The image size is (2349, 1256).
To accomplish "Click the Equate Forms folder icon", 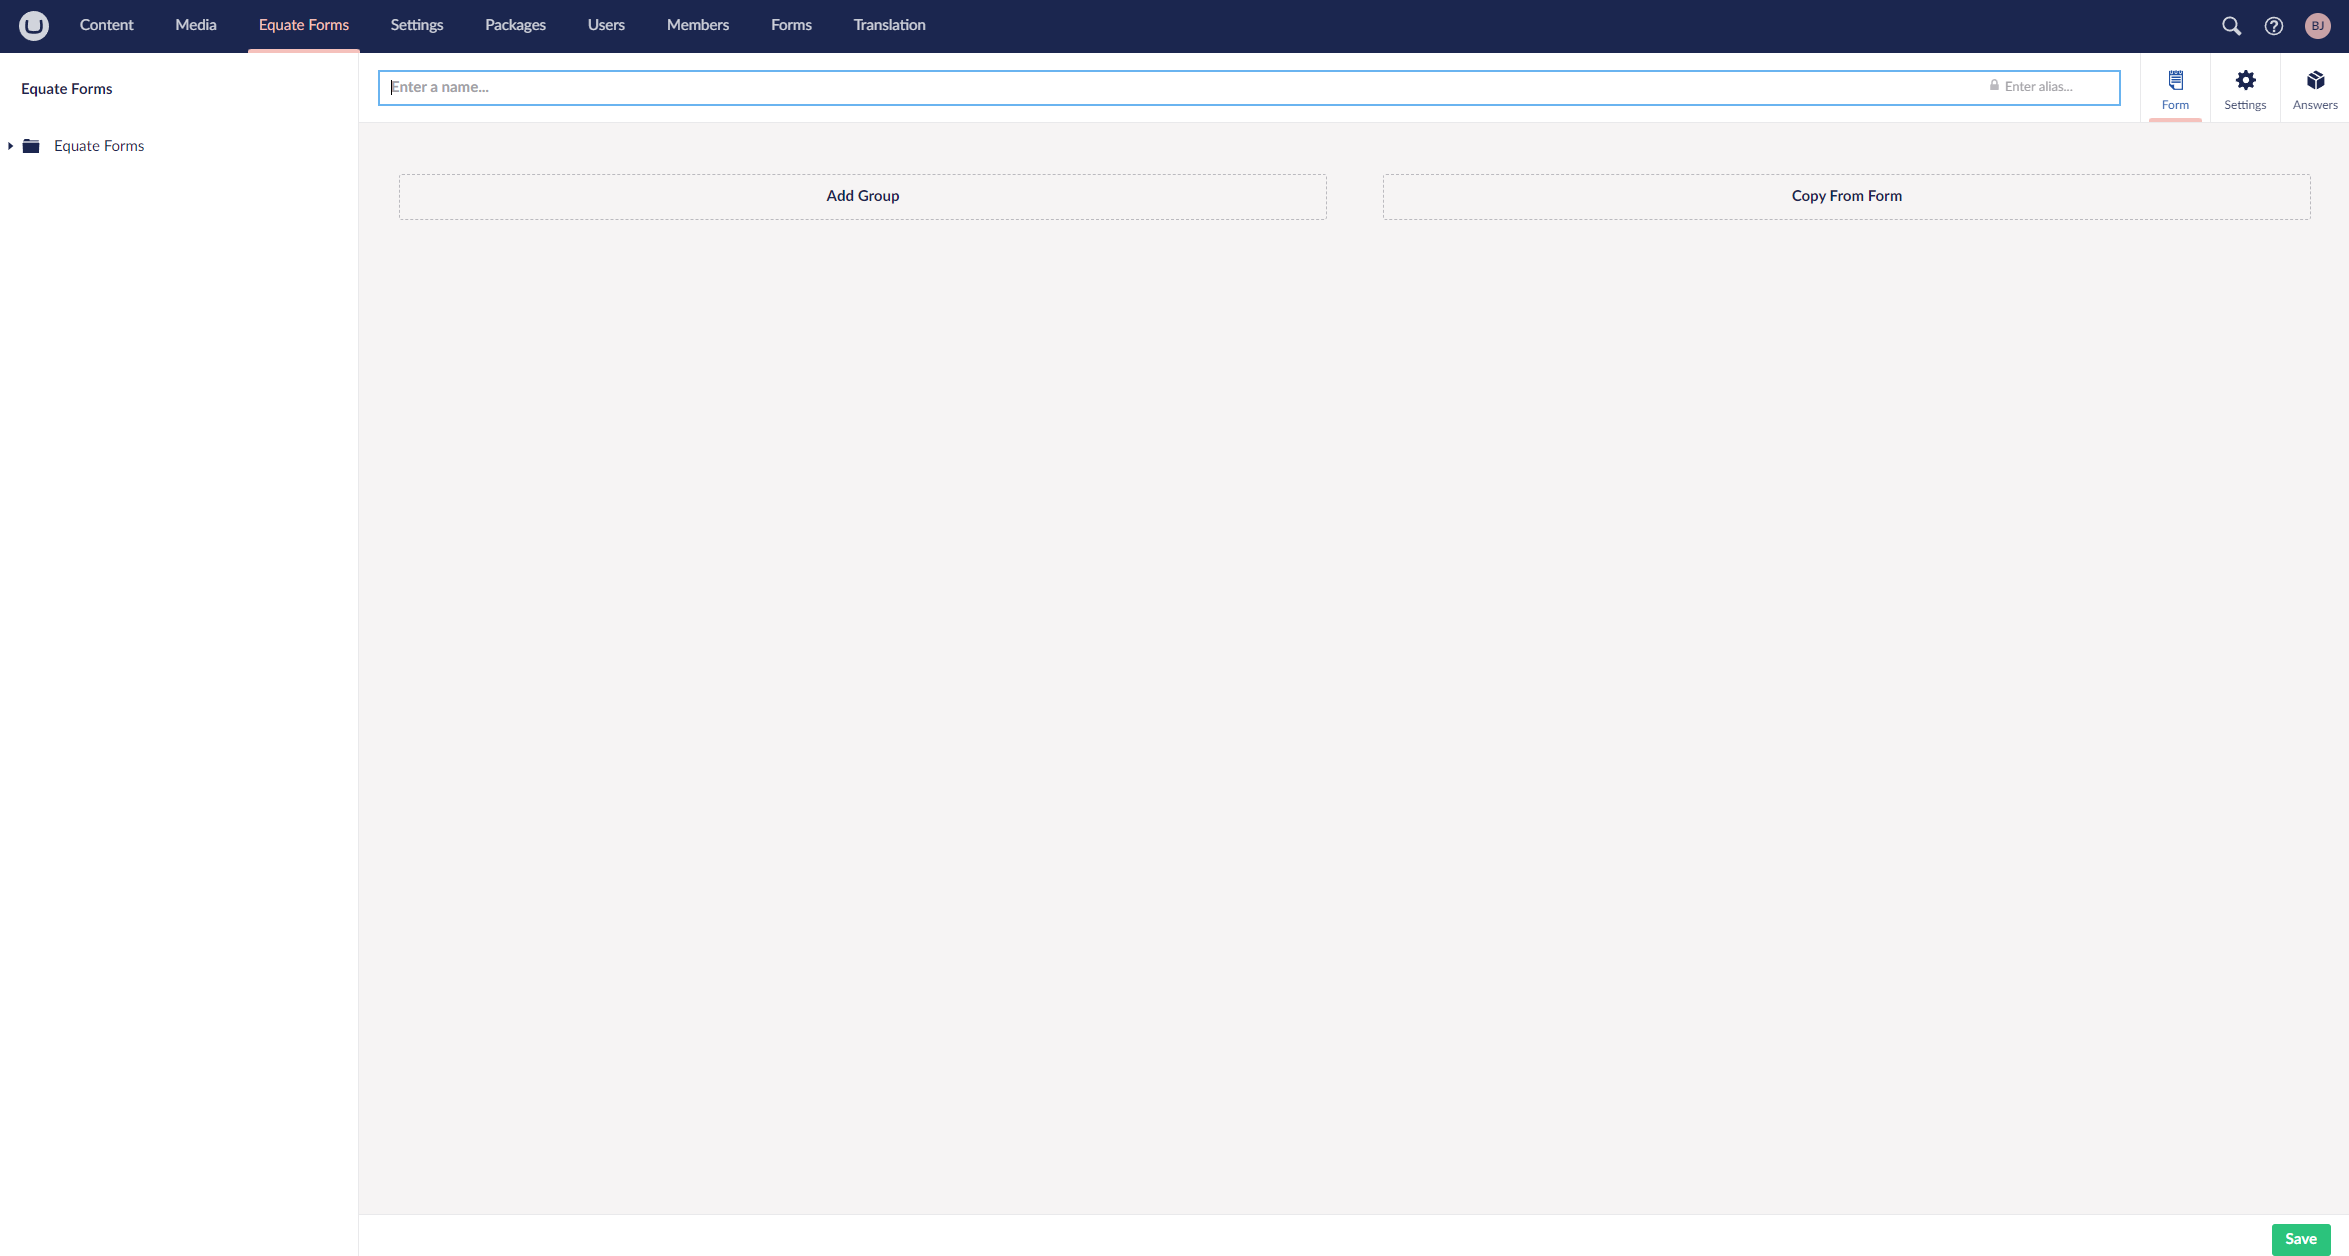I will (x=31, y=146).
